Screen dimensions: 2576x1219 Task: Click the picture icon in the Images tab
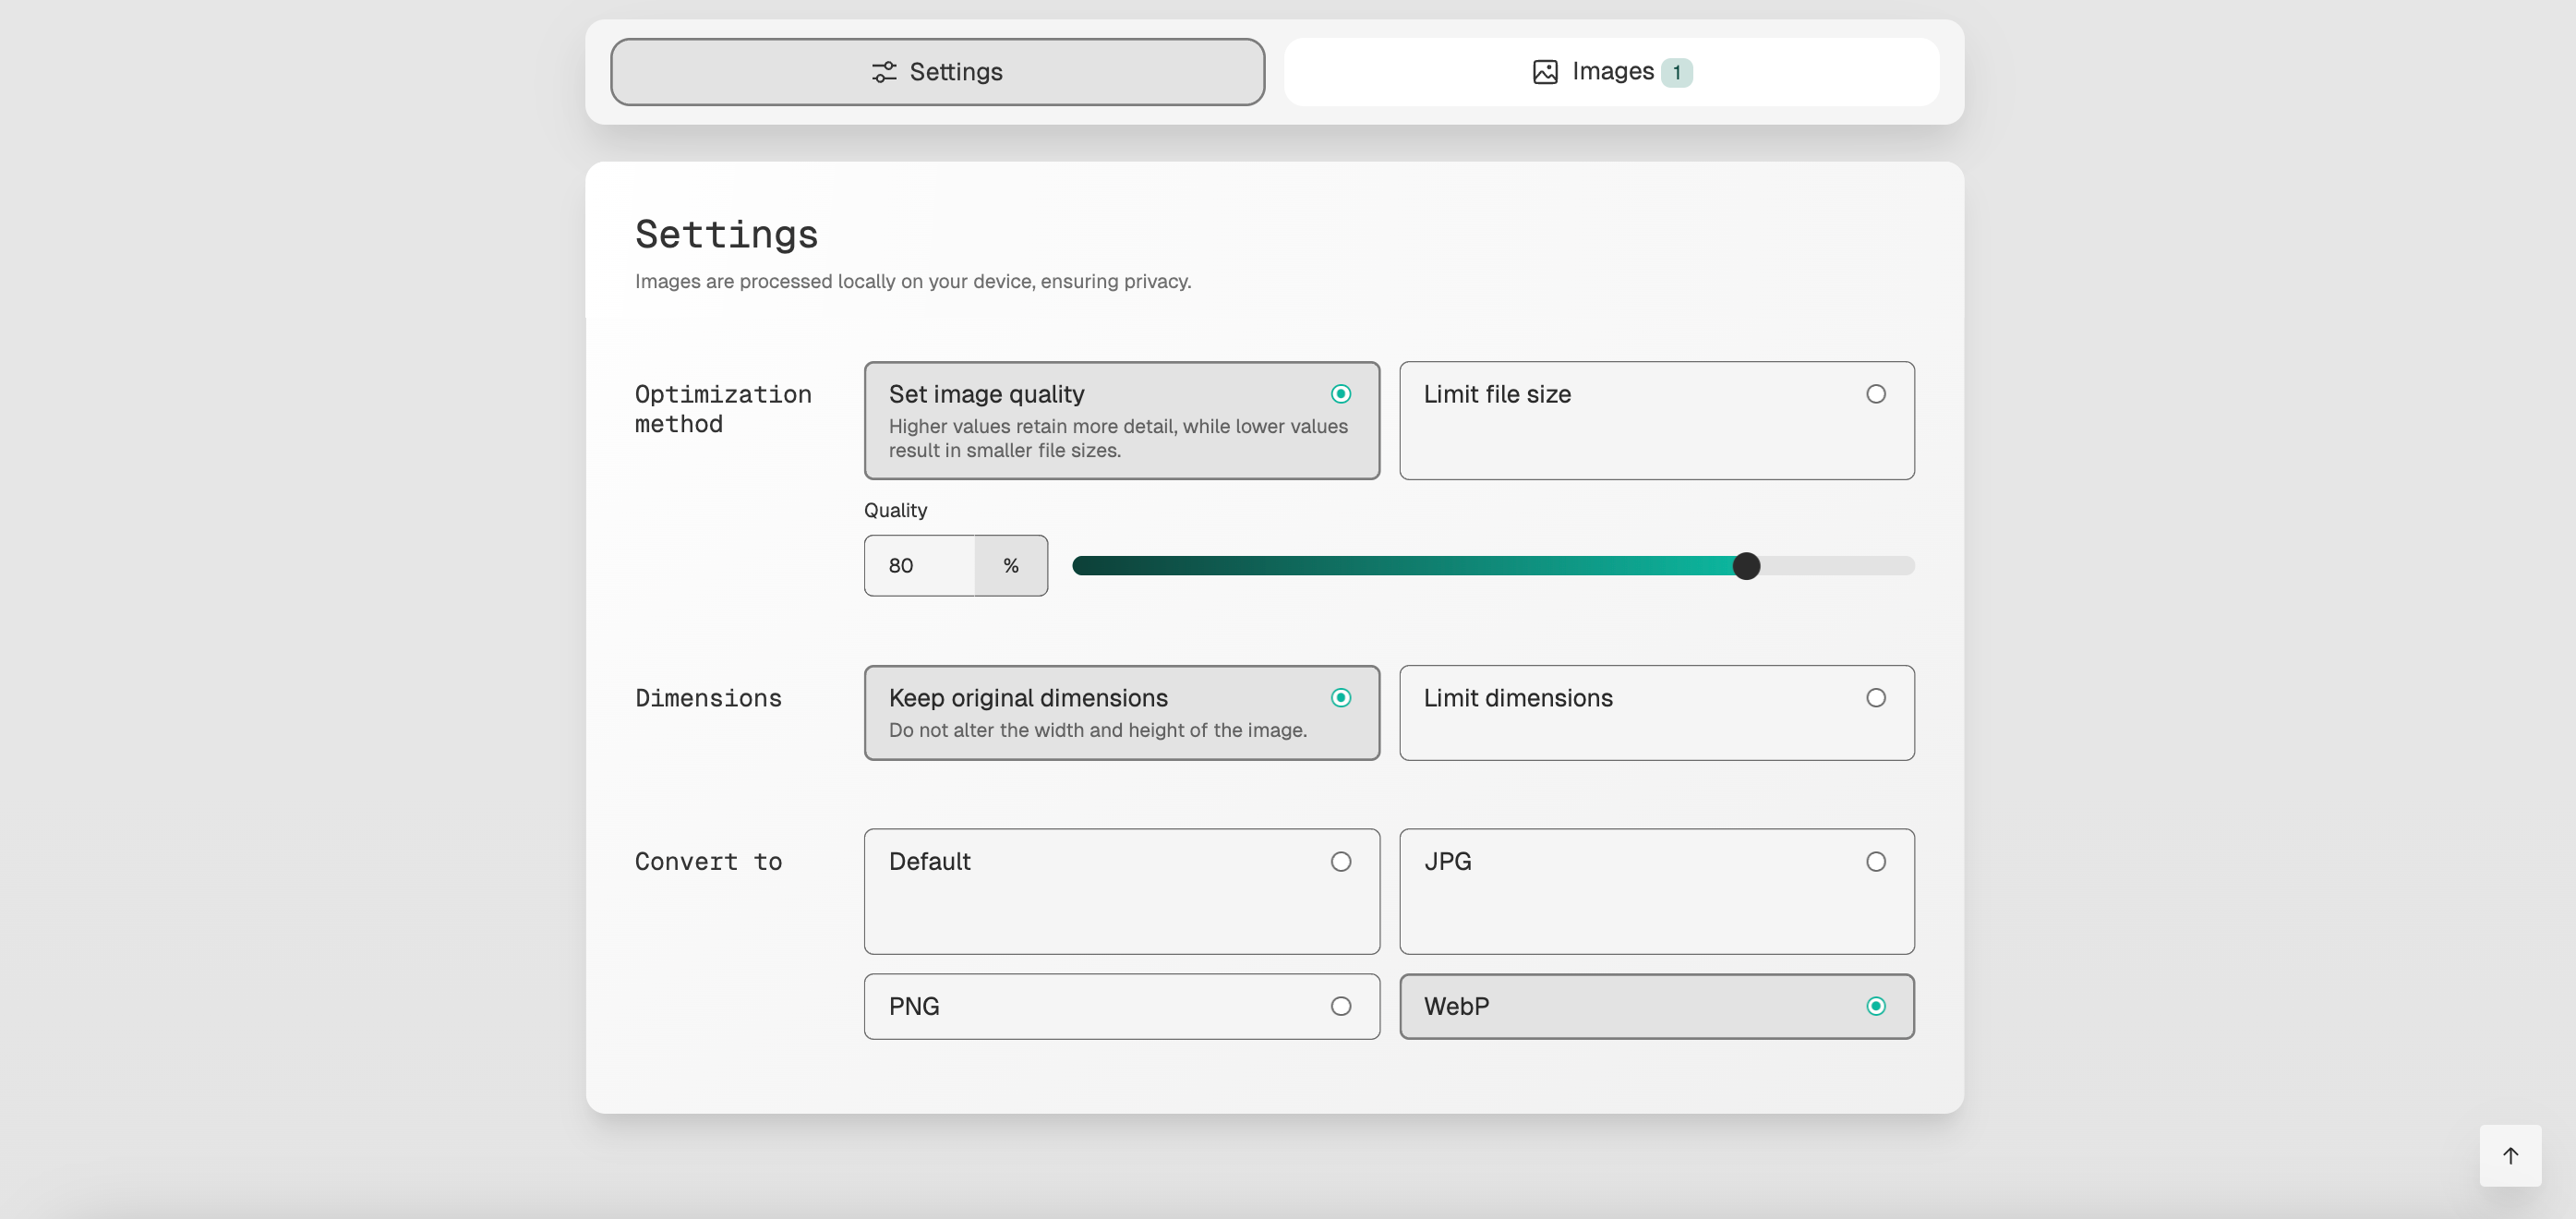pos(1544,72)
